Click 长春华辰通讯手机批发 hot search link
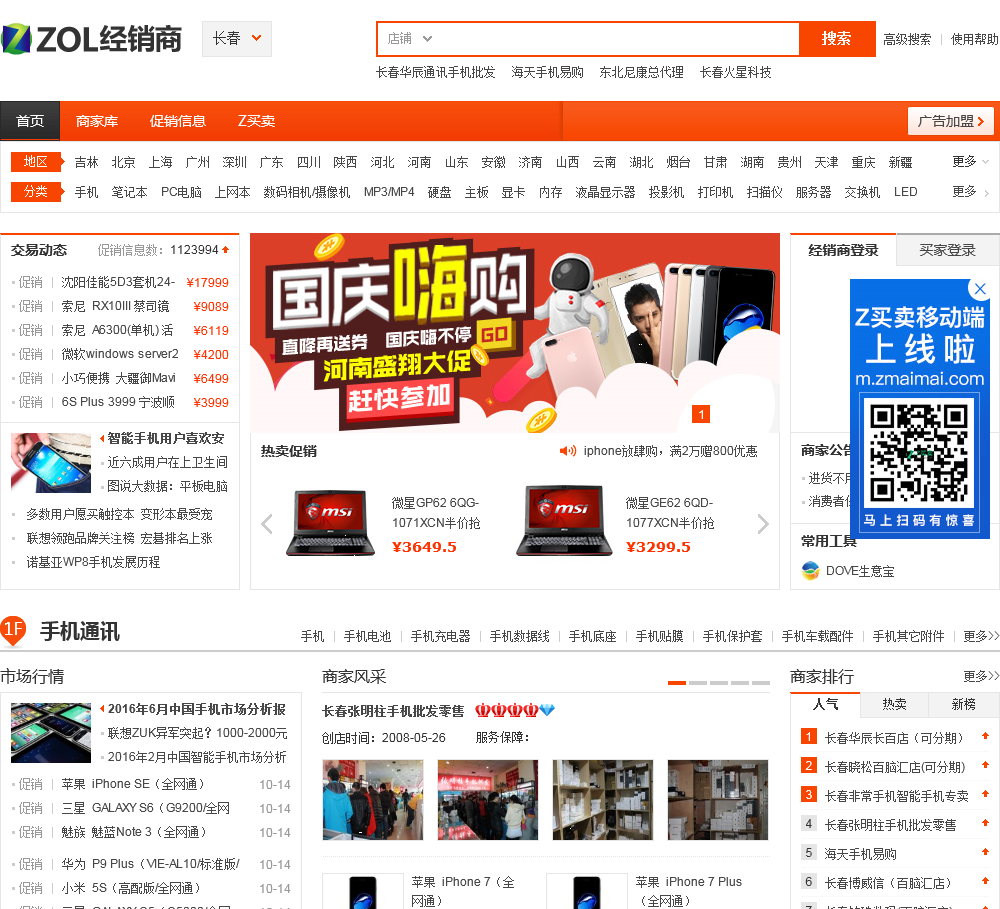The height and width of the screenshot is (909, 1000). tap(436, 72)
